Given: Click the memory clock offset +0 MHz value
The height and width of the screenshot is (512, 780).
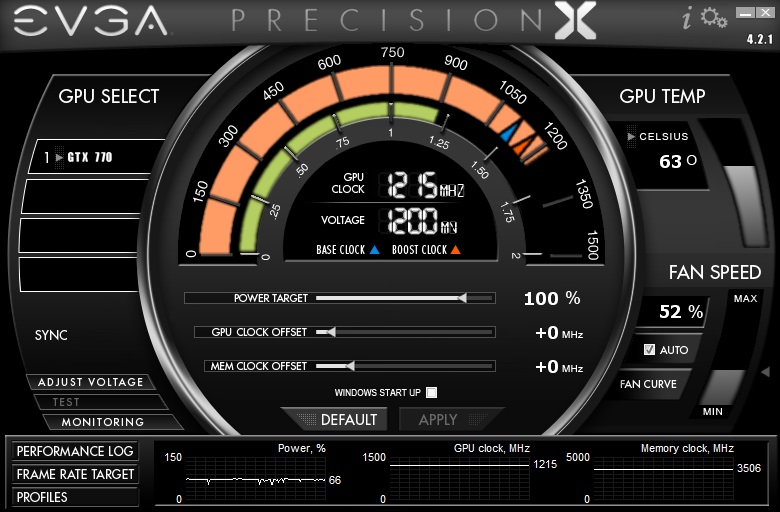Looking at the screenshot, I should tap(559, 367).
